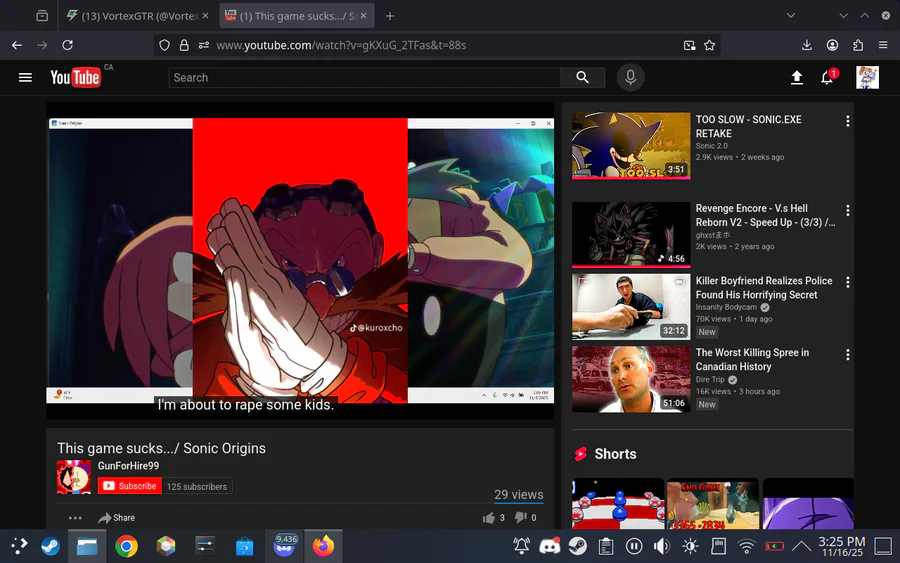Image resolution: width=900 pixels, height=563 pixels.
Task: Open the Dire Trip channel link
Action: pyautogui.click(x=710, y=379)
